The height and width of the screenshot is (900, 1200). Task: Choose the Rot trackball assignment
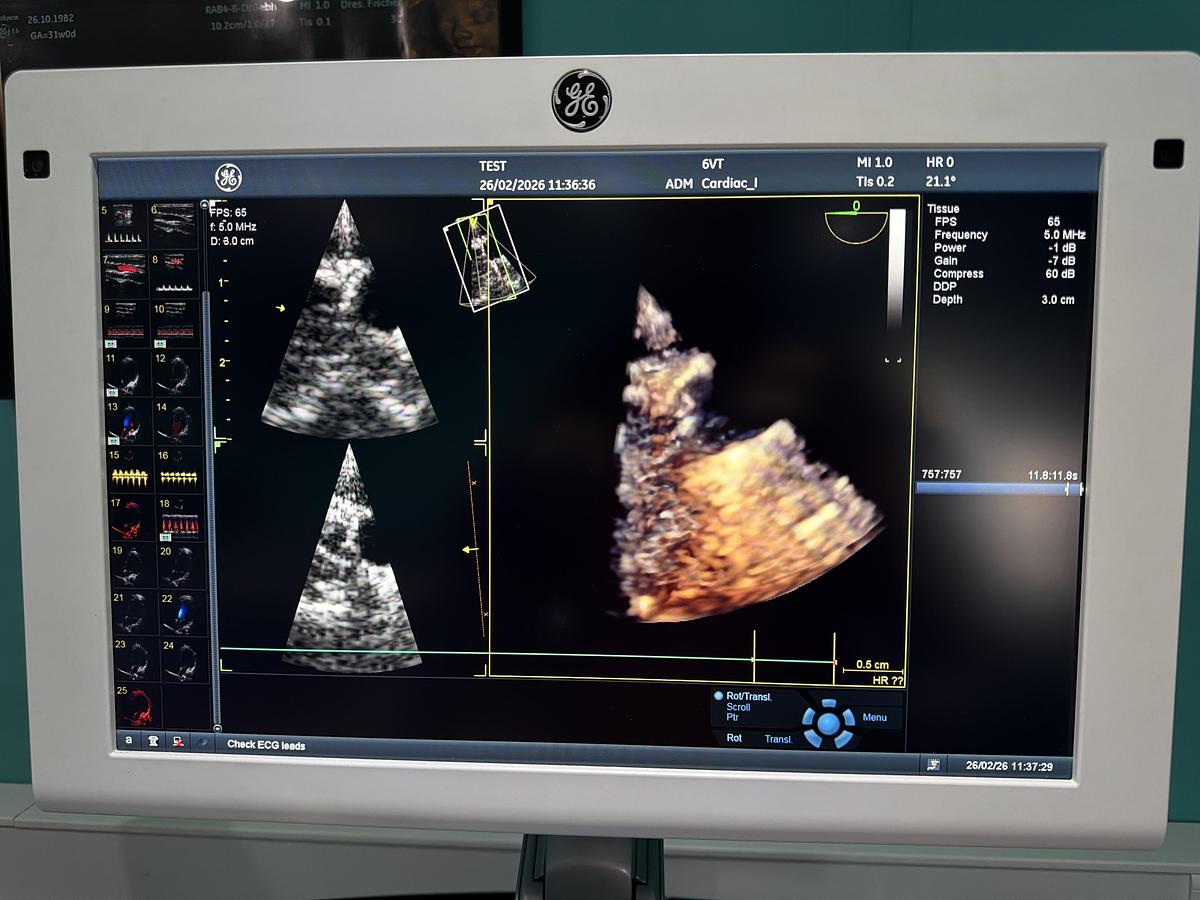pos(734,738)
